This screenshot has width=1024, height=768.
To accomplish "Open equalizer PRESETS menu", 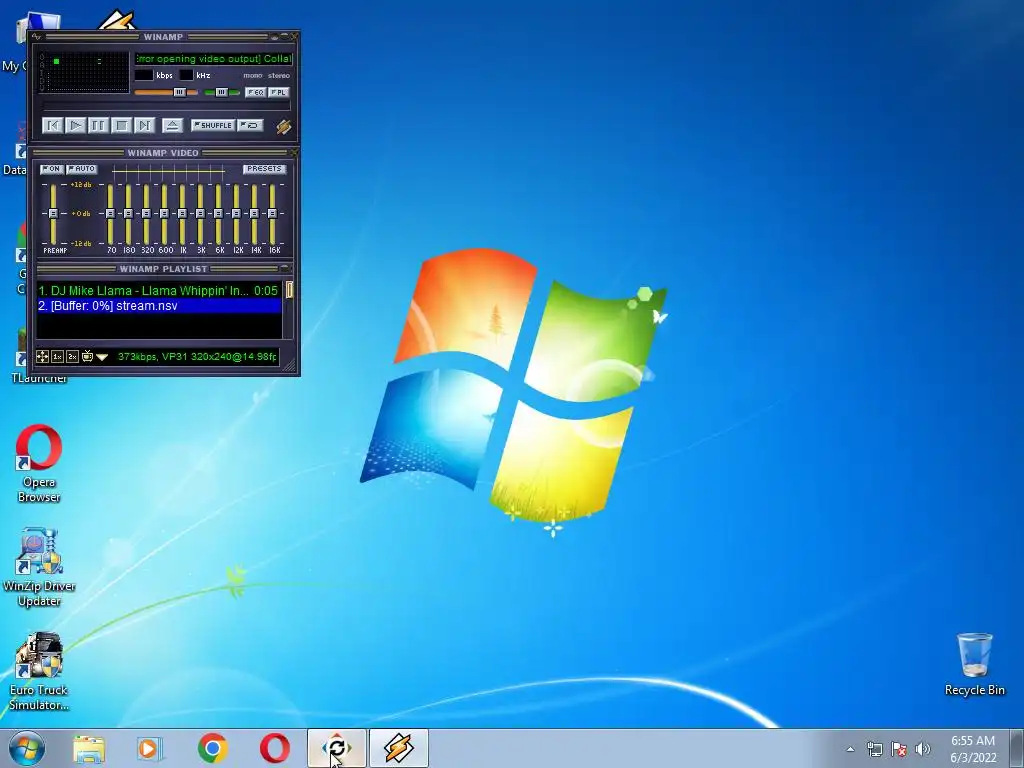I will pyautogui.click(x=264, y=168).
